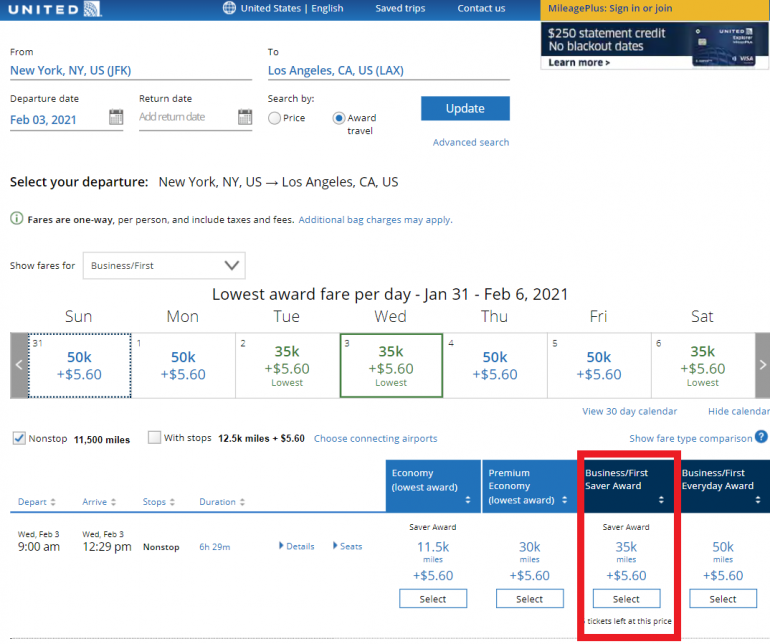770x644 pixels.
Task: Click the blue Update button
Action: coord(465,108)
